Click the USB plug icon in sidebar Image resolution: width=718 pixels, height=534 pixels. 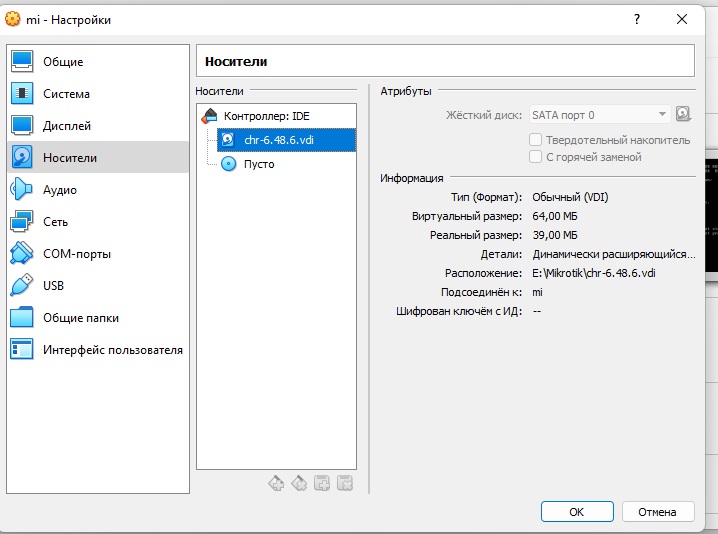click(22, 286)
